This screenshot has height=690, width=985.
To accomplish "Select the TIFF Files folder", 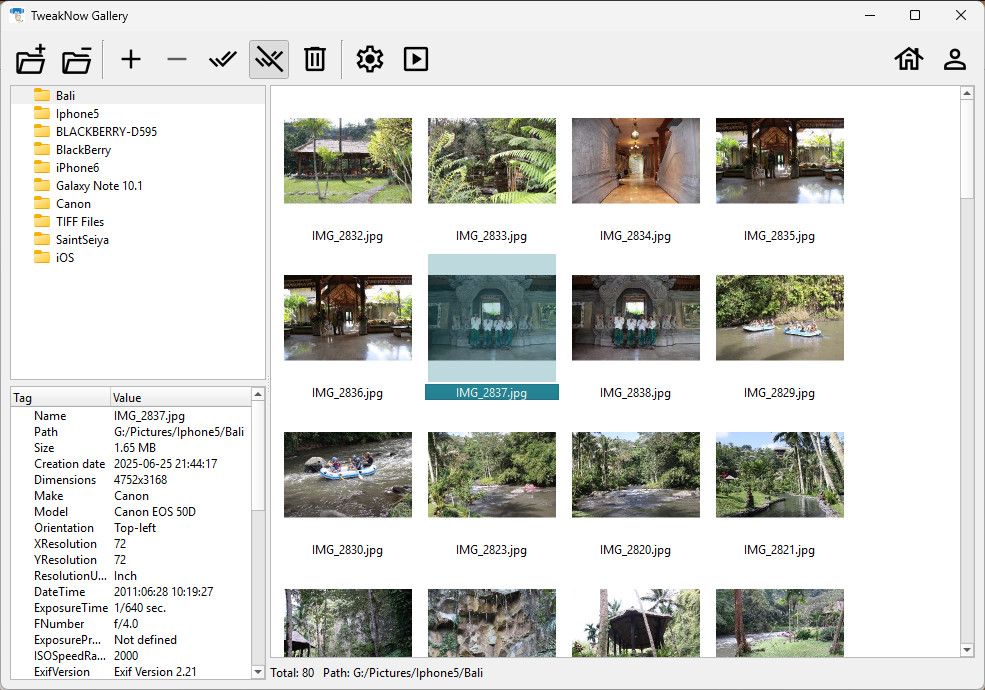I will point(79,222).
